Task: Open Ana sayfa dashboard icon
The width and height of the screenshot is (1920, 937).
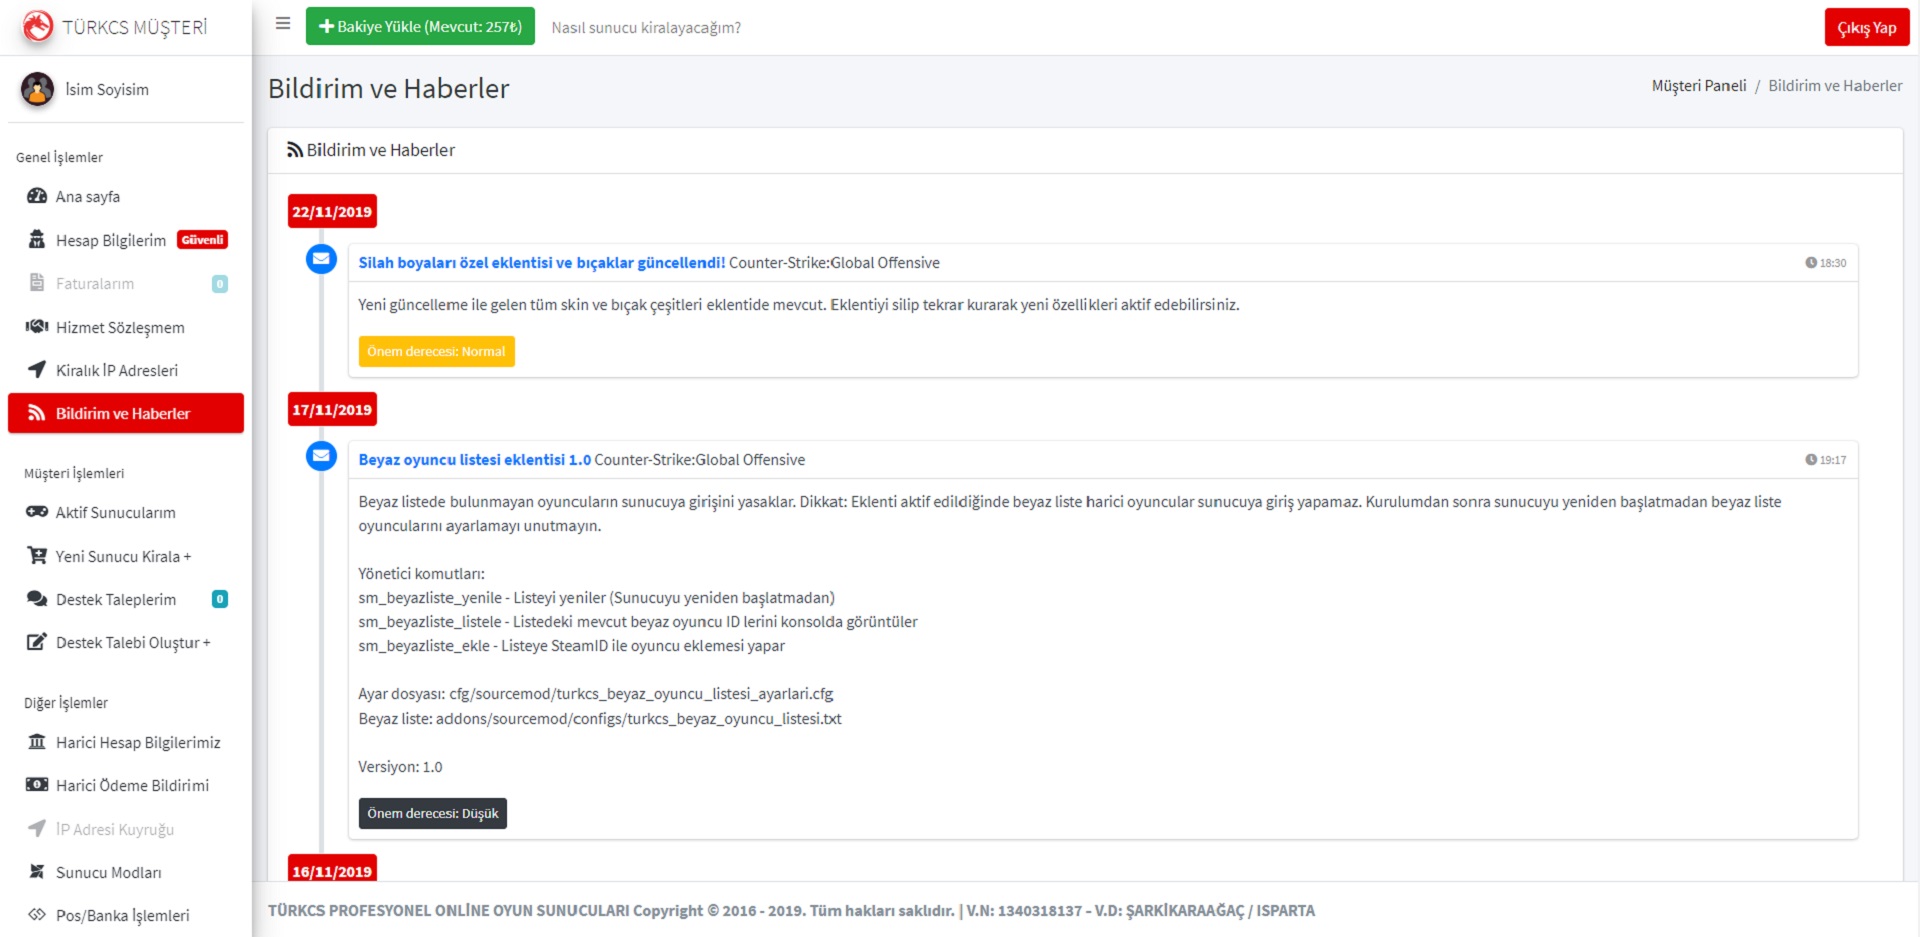Action: pyautogui.click(x=37, y=196)
